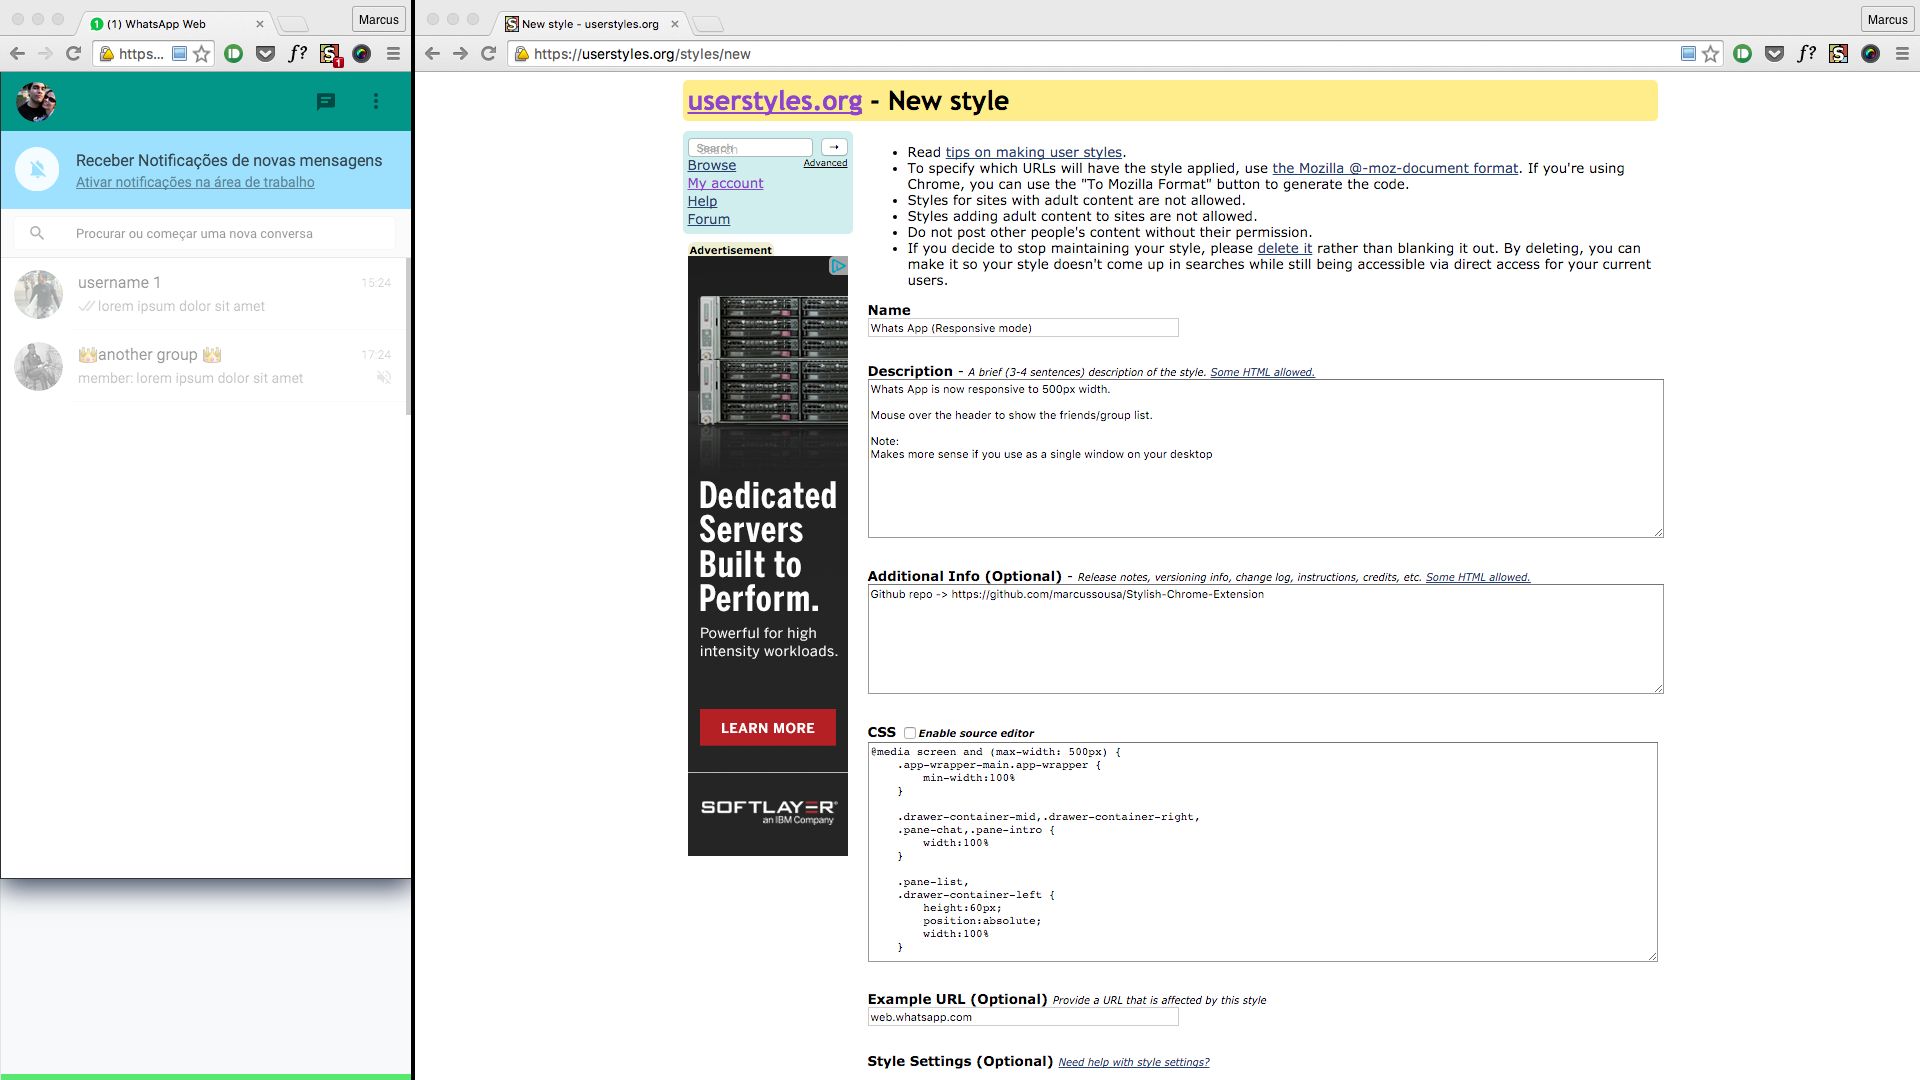
Task: Click inside the CSS code textarea
Action: point(1262,852)
